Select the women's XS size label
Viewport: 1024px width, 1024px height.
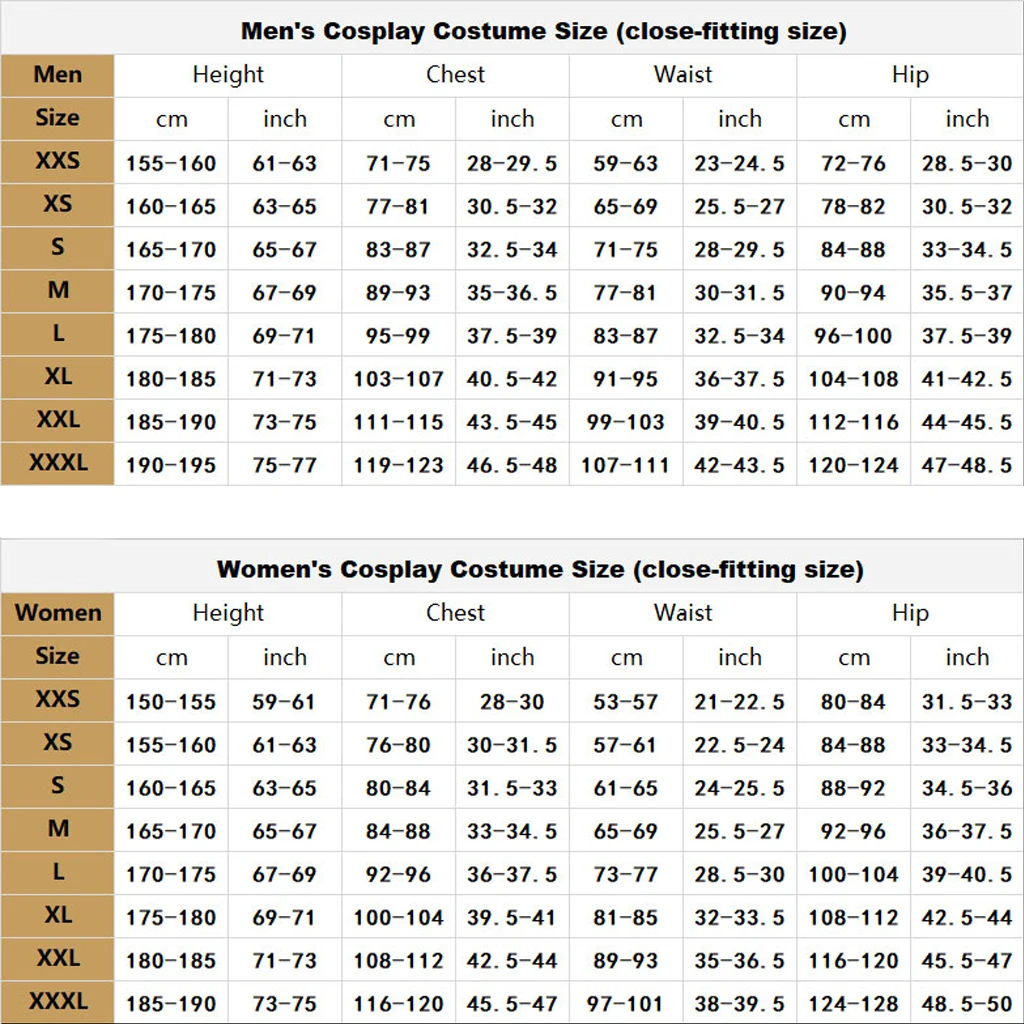click(57, 743)
